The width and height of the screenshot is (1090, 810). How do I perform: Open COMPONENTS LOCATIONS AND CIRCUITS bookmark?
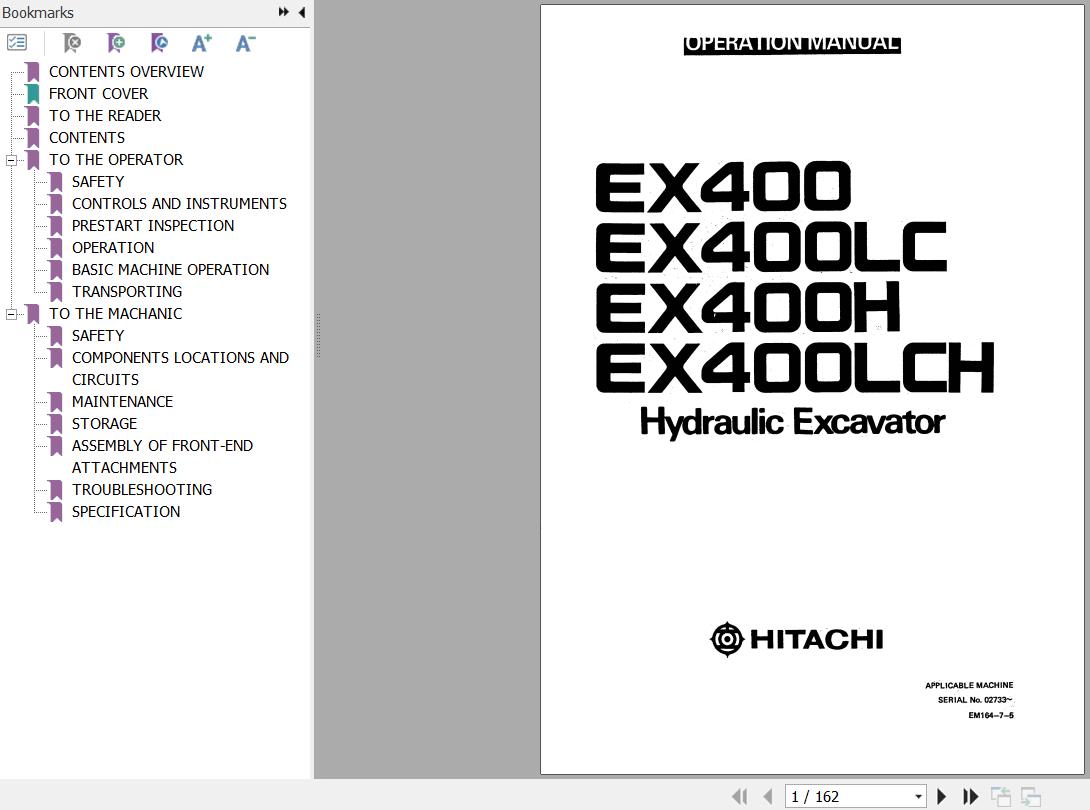[180, 368]
